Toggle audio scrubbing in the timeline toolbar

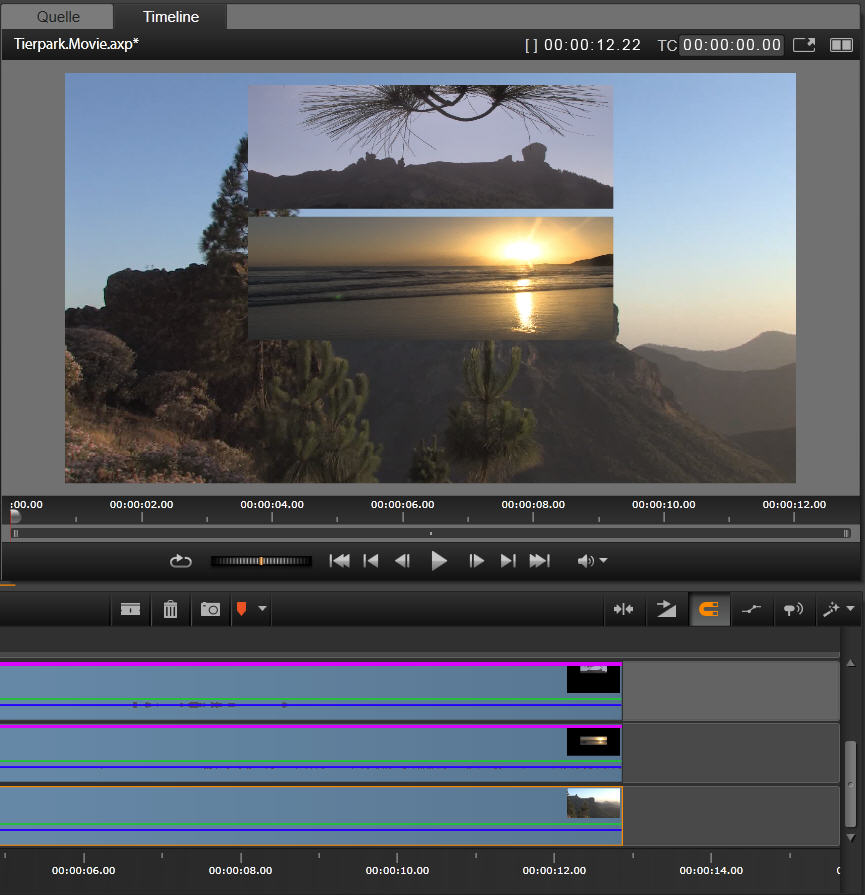tap(793, 609)
